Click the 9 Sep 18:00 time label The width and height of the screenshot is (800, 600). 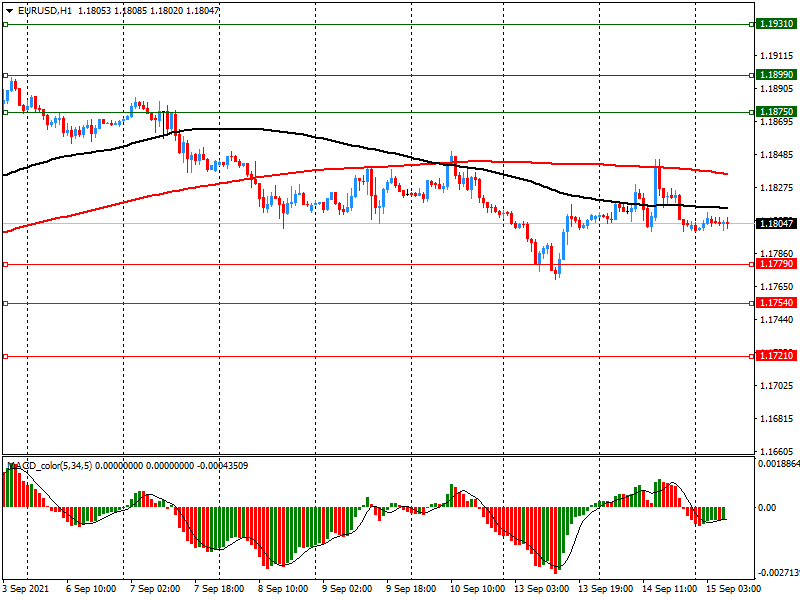tap(411, 589)
